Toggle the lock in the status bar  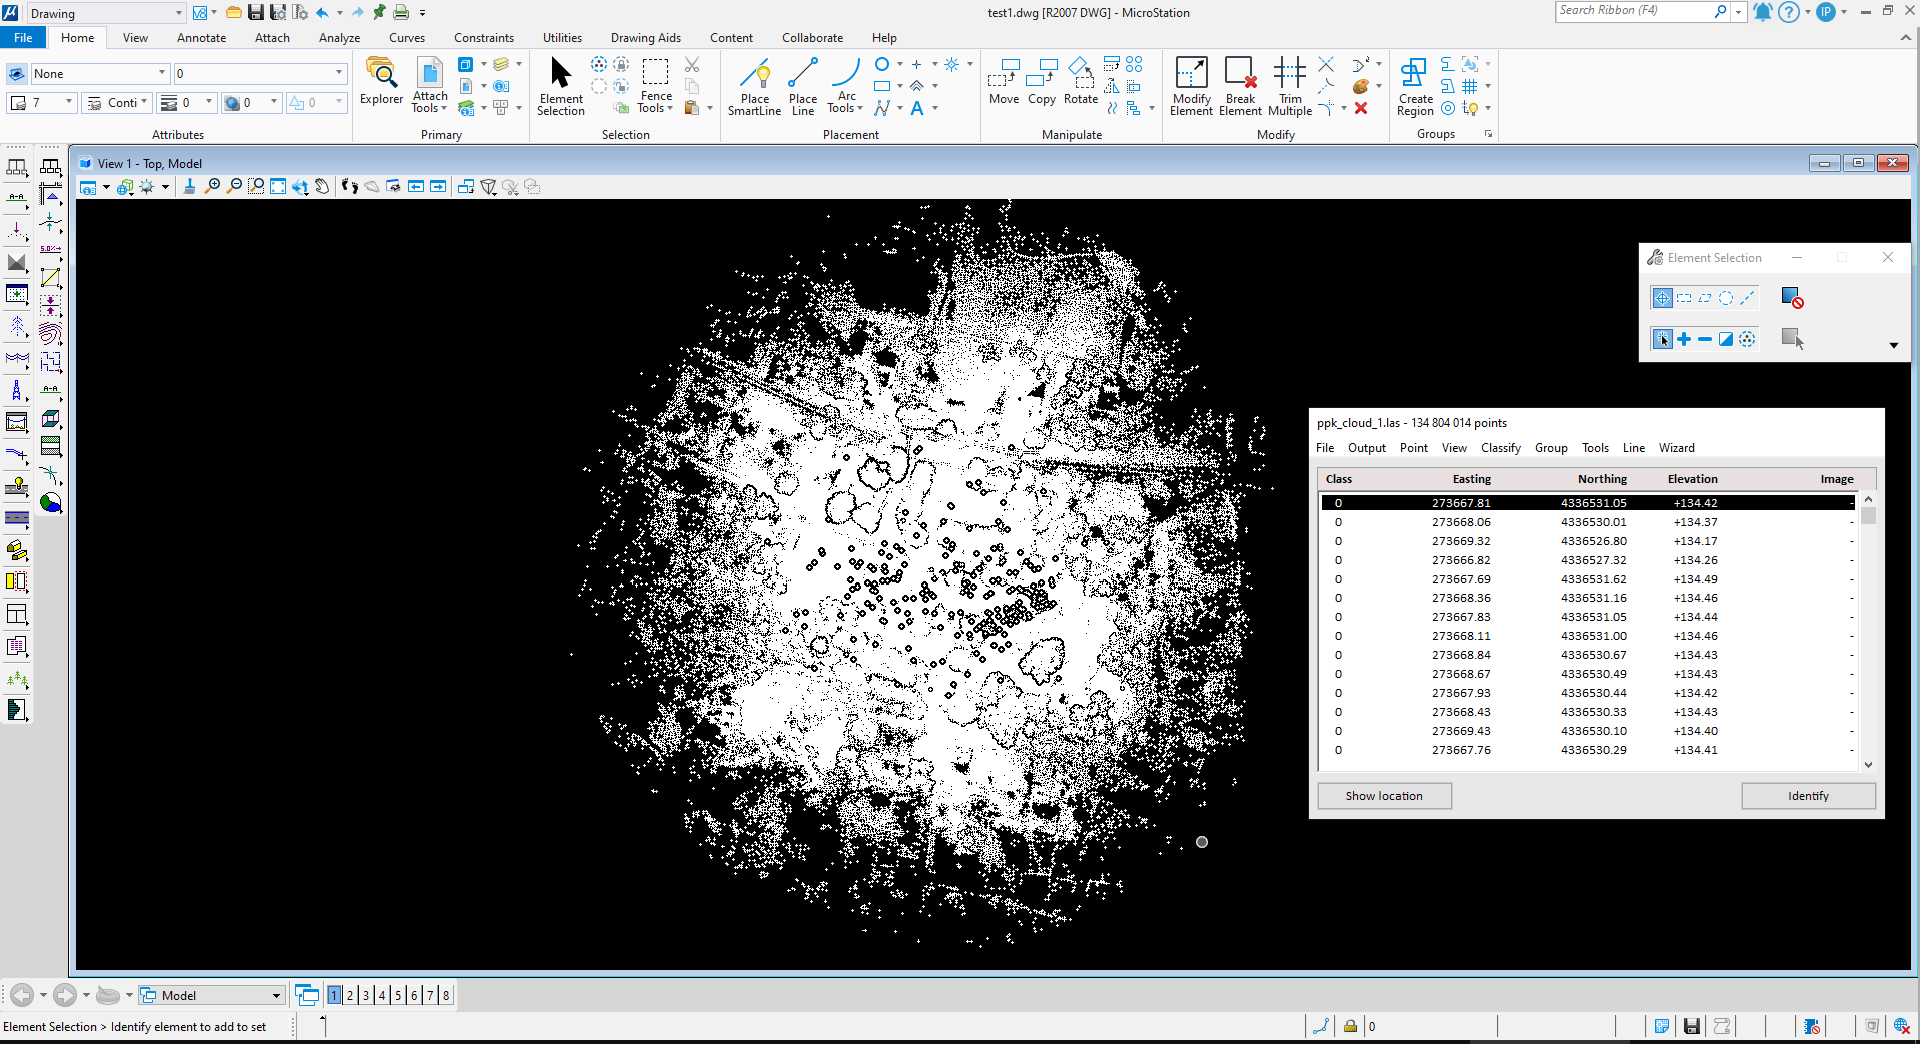(1351, 1026)
